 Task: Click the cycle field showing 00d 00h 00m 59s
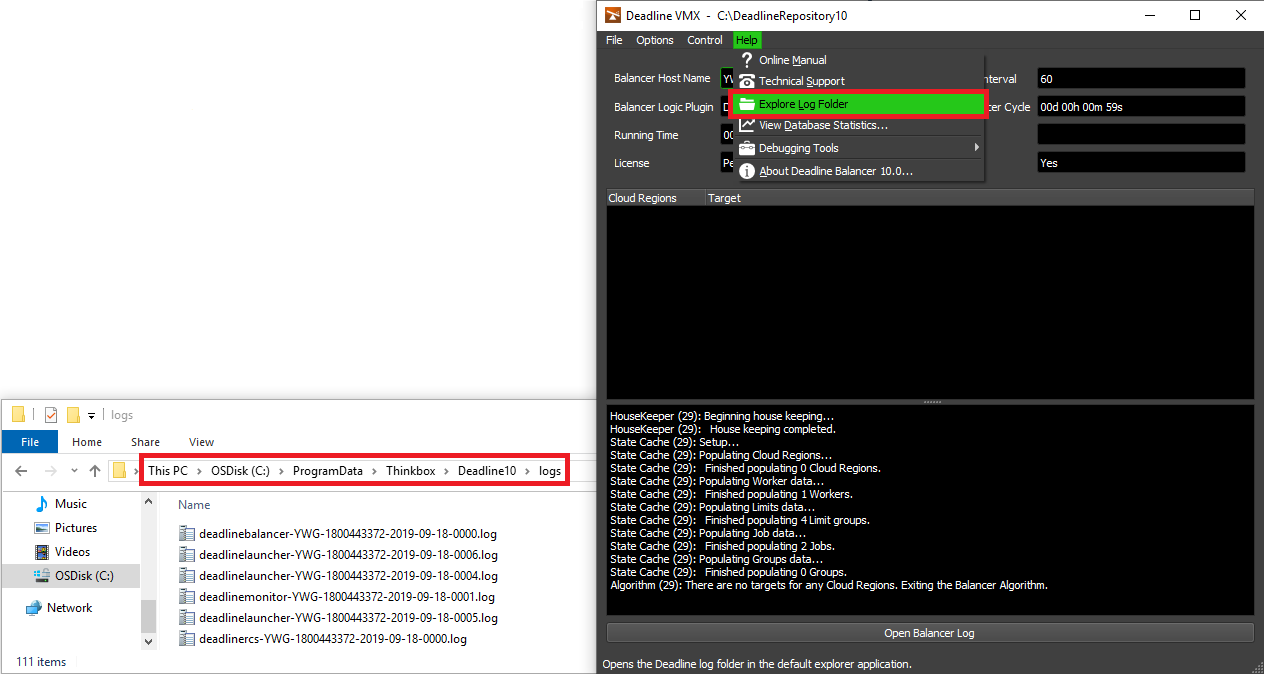coord(1141,106)
